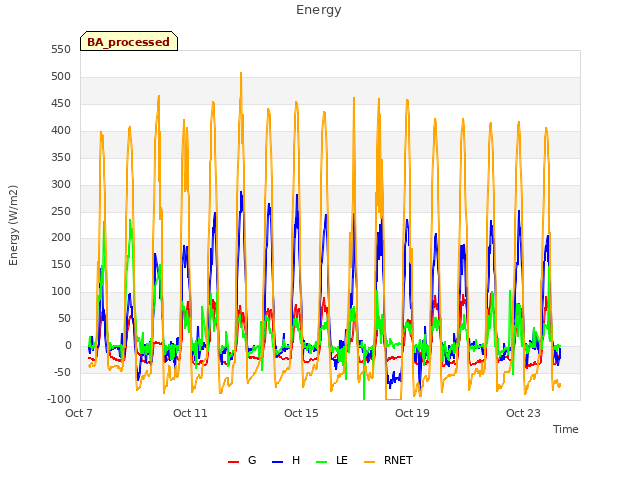
Task: Click the red G legend swatch
Action: tap(233, 462)
